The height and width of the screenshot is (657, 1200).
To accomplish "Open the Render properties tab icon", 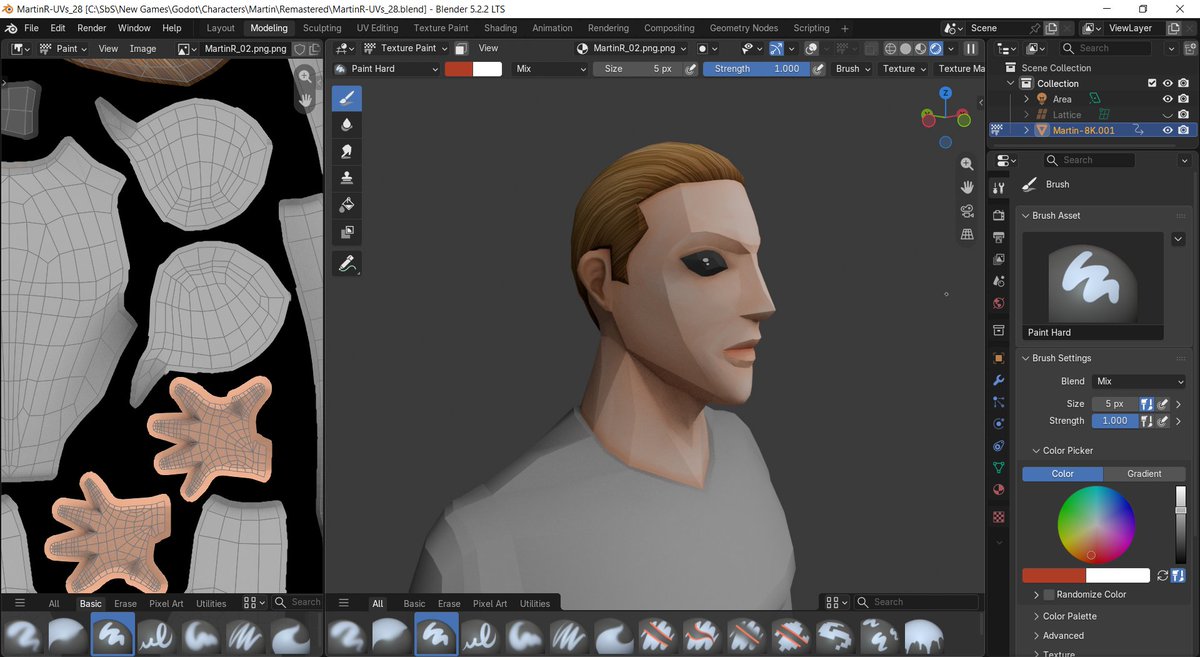I will coord(998,215).
